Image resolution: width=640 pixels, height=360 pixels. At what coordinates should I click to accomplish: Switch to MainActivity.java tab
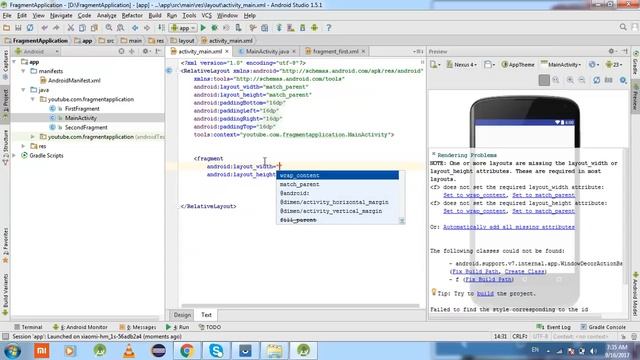[x=267, y=51]
